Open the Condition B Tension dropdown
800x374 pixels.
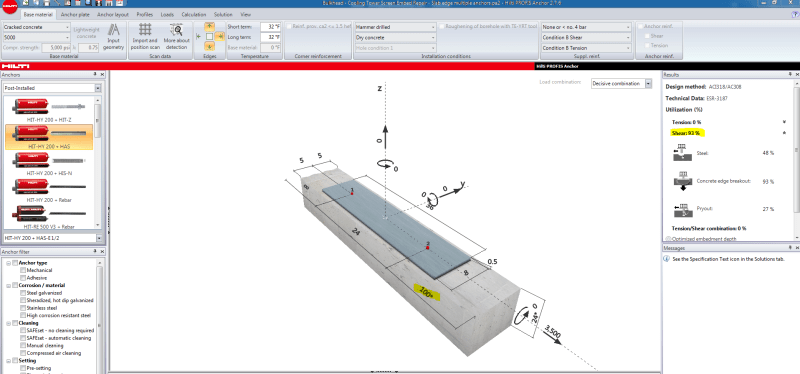coord(586,47)
